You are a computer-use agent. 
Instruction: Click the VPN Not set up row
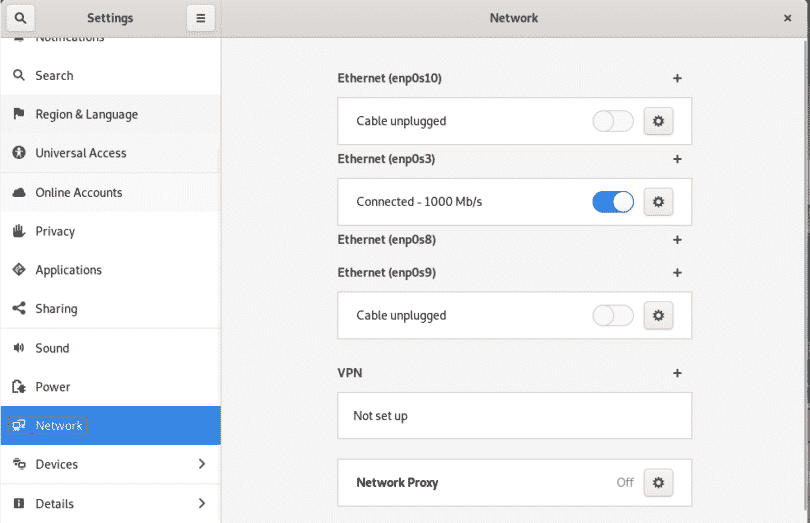click(515, 416)
